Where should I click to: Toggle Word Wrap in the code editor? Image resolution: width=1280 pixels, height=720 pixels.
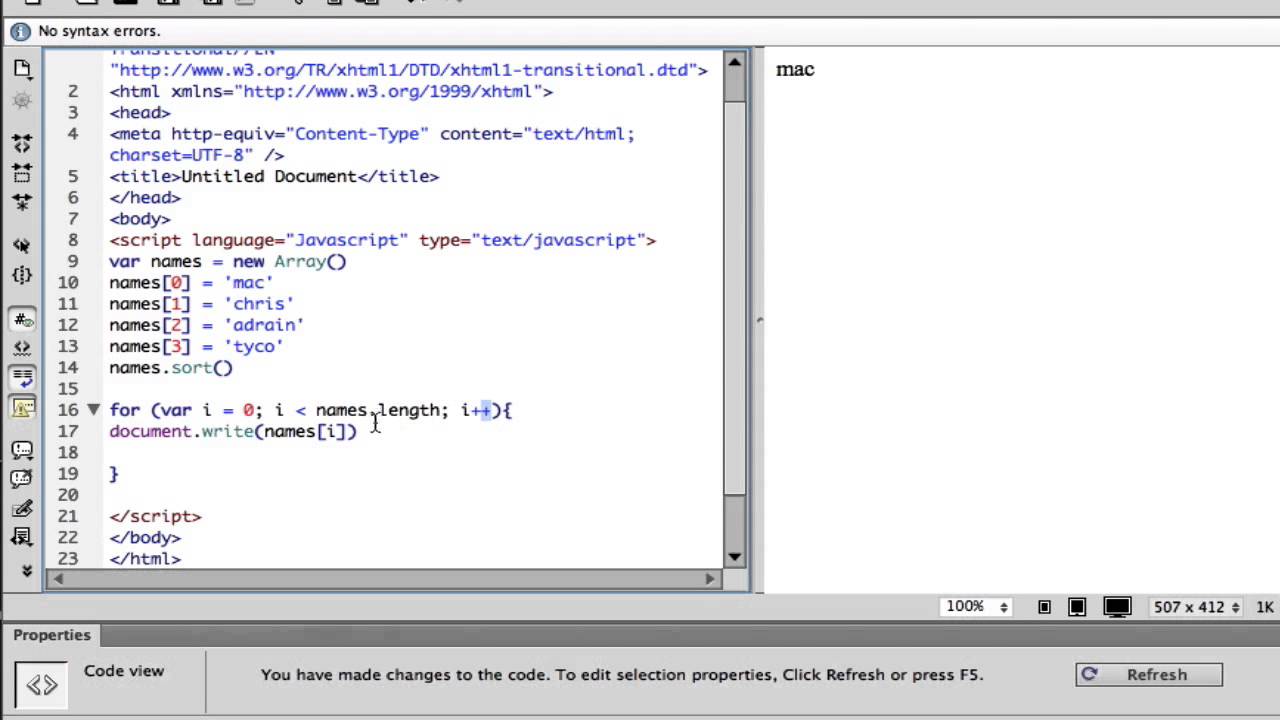coord(22,378)
